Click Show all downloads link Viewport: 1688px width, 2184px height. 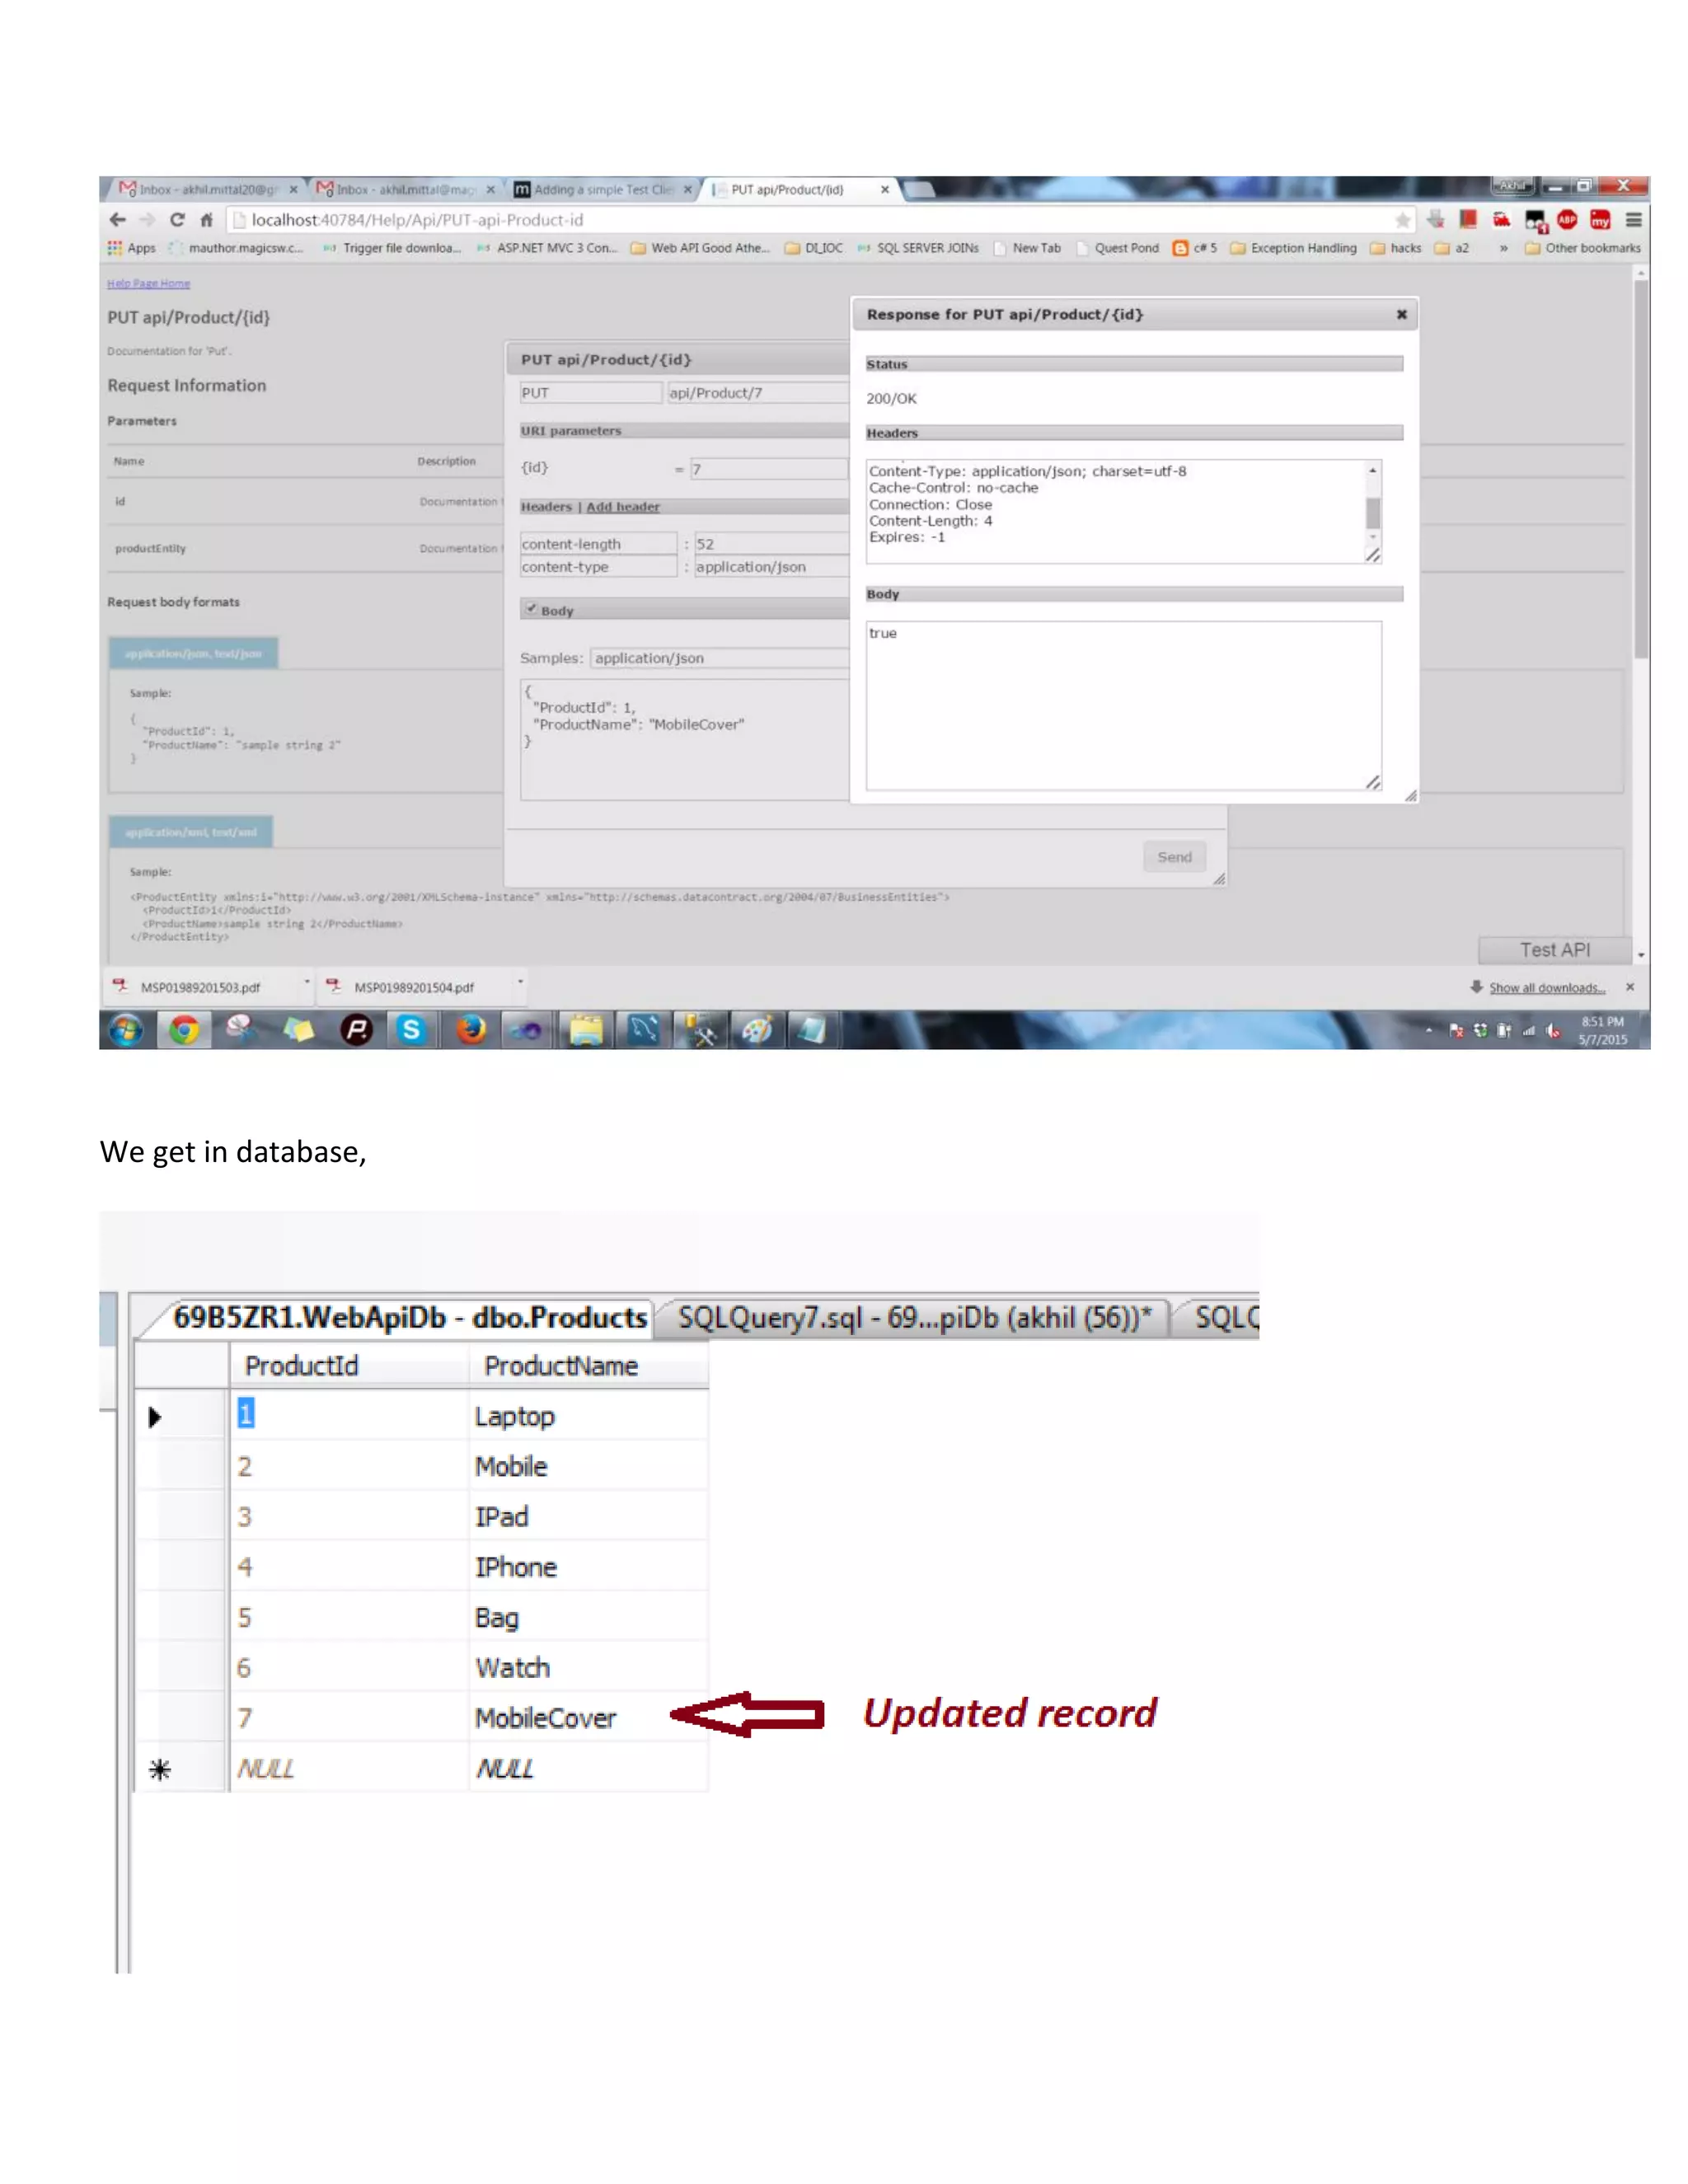click(1547, 988)
